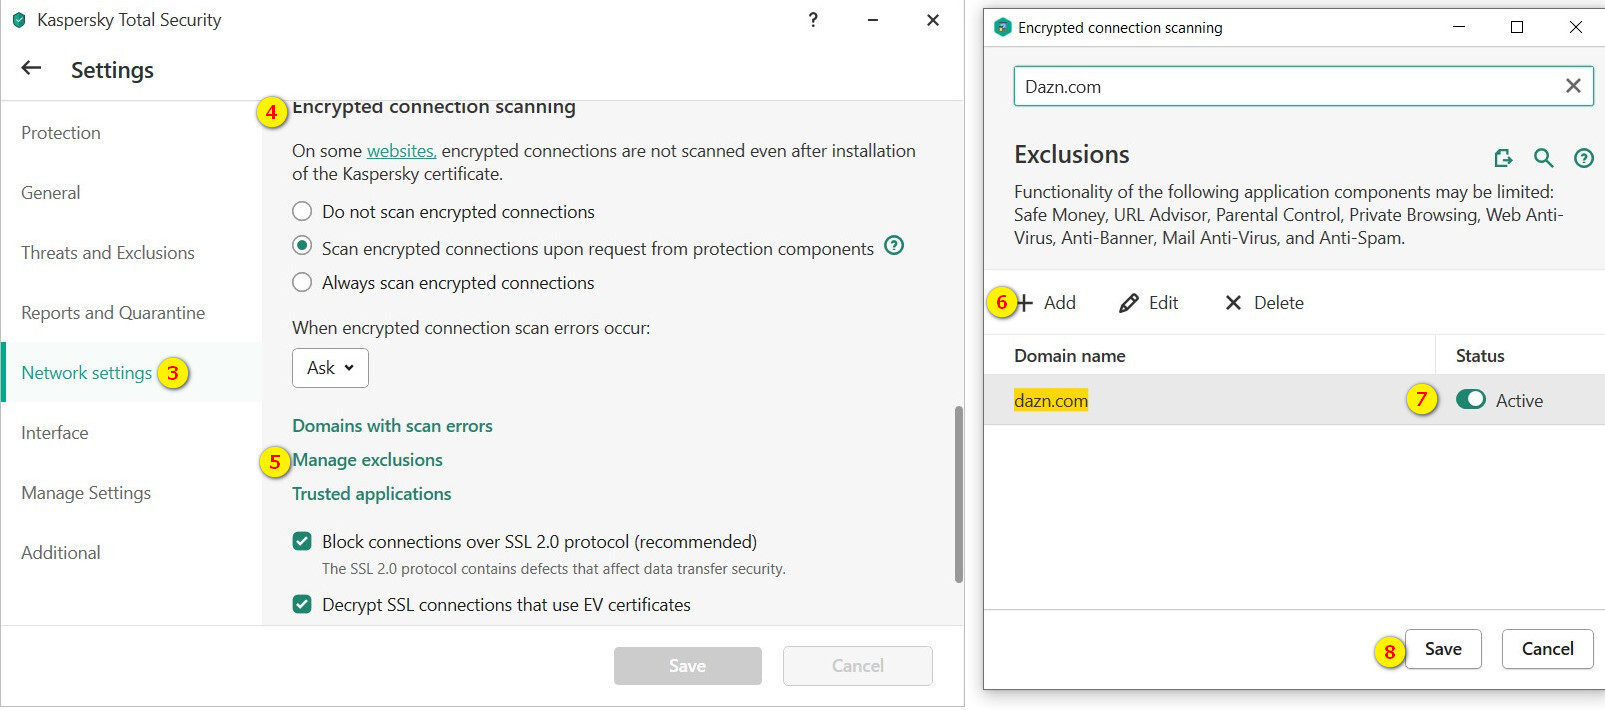Click Edit exclusion pencil button

click(x=1149, y=303)
